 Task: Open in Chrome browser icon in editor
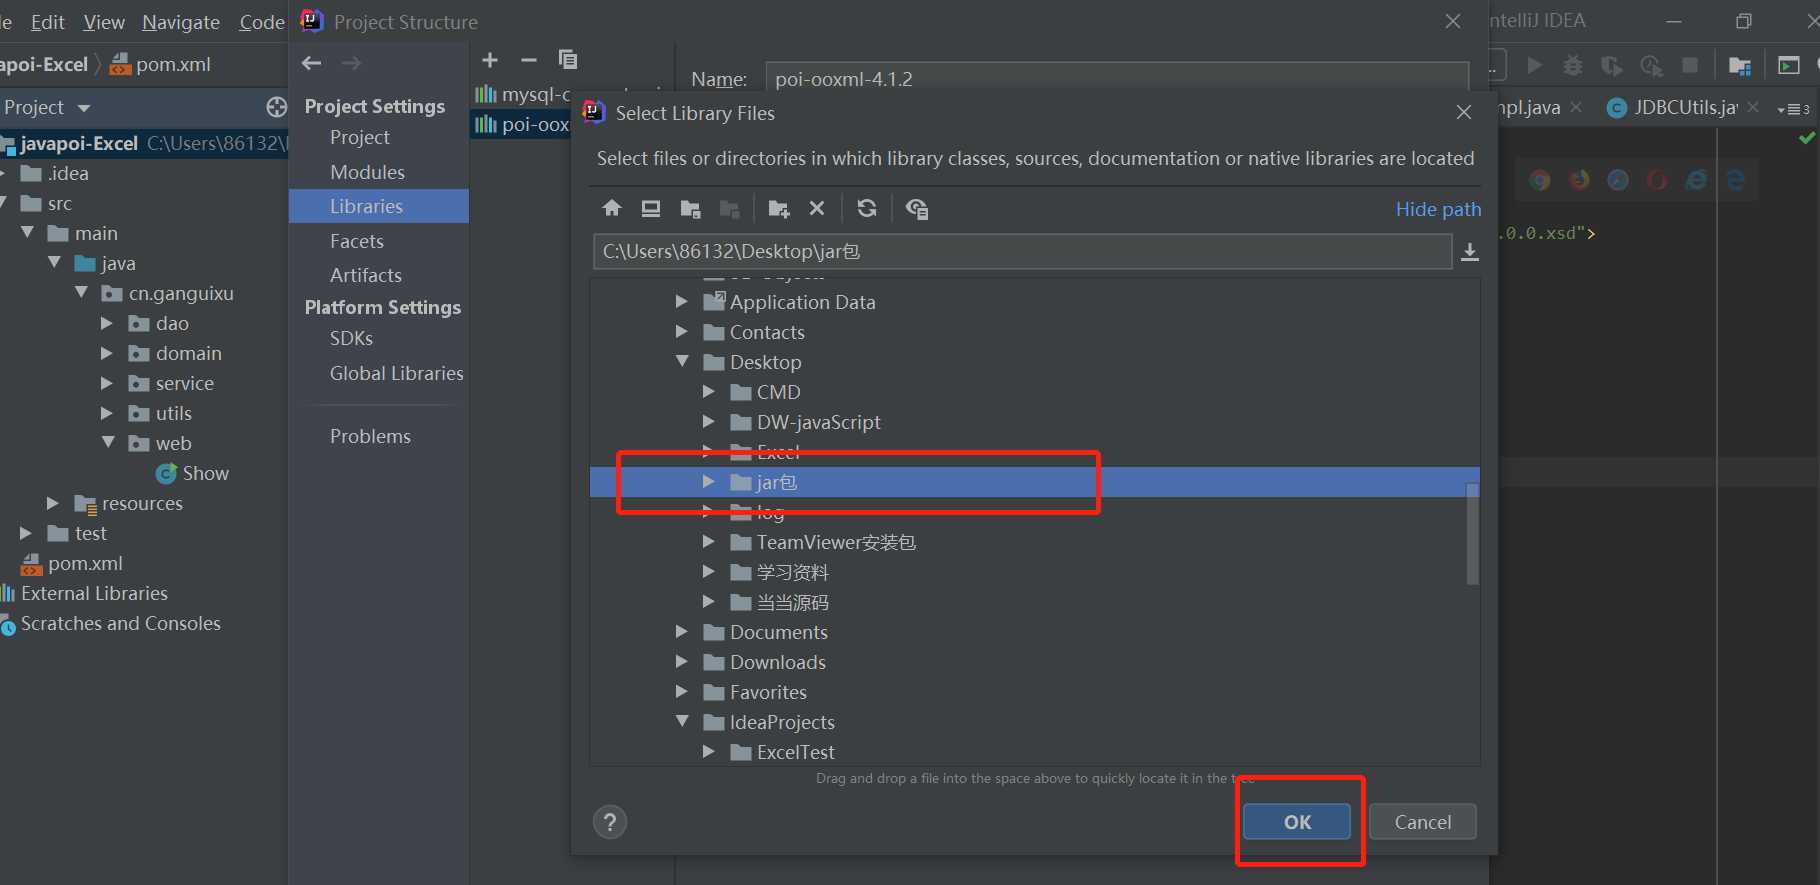[1540, 180]
